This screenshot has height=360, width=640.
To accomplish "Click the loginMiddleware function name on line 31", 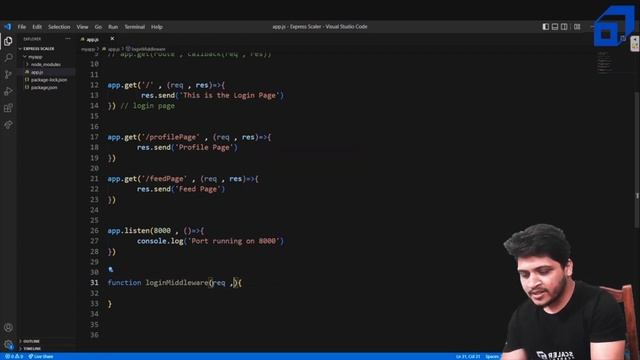I will [x=177, y=282].
